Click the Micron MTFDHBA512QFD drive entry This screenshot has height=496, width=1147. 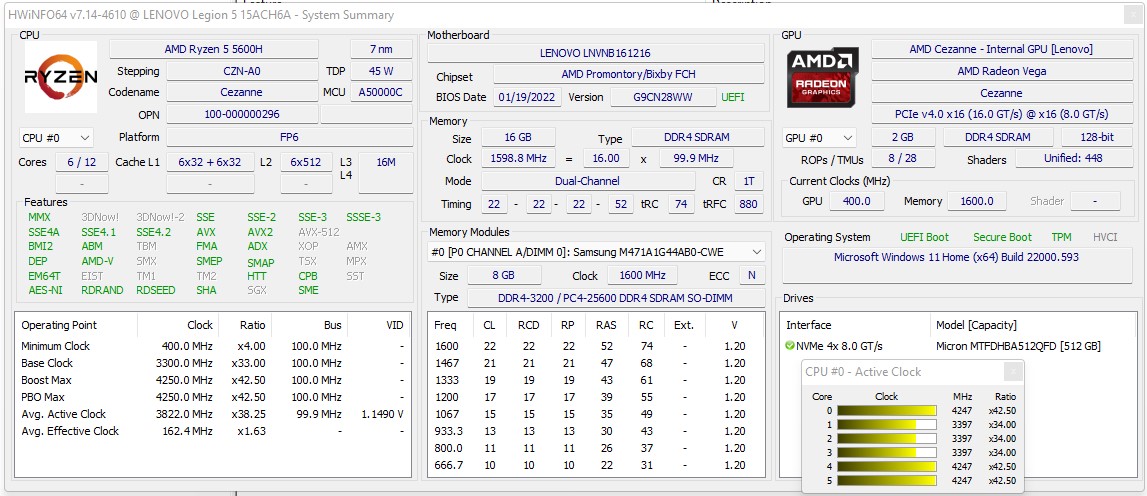[x=1017, y=346]
